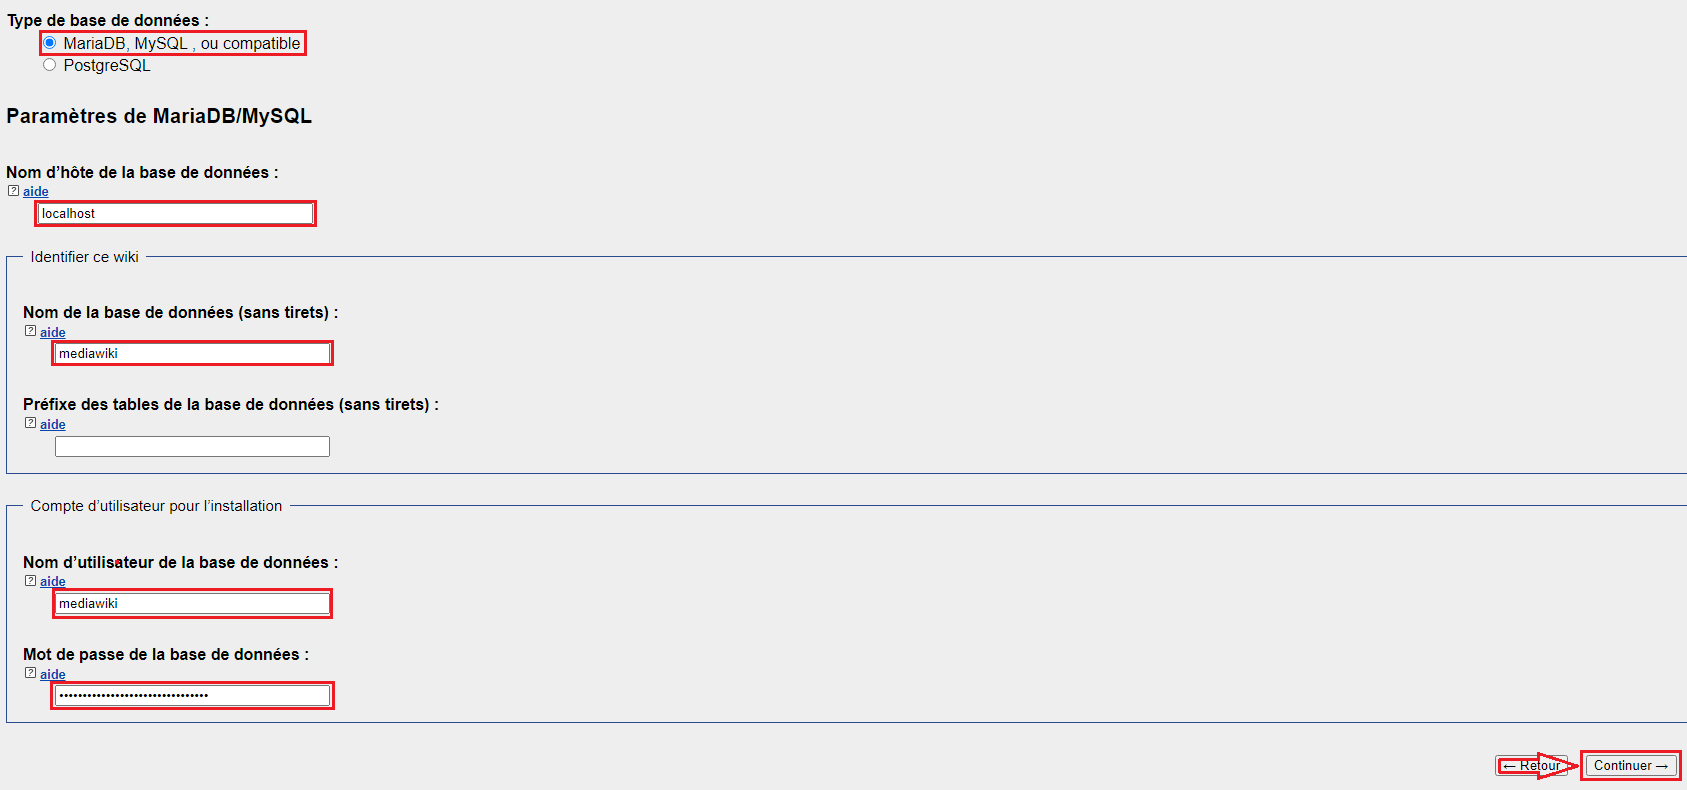This screenshot has height=790, width=1687.
Task: Open the aide link for database username
Action: tap(53, 581)
